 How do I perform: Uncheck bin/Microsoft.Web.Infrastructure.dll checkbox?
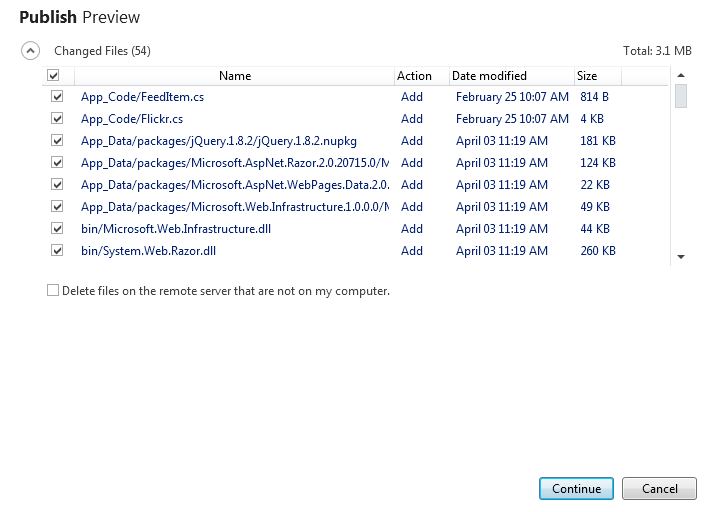point(57,228)
